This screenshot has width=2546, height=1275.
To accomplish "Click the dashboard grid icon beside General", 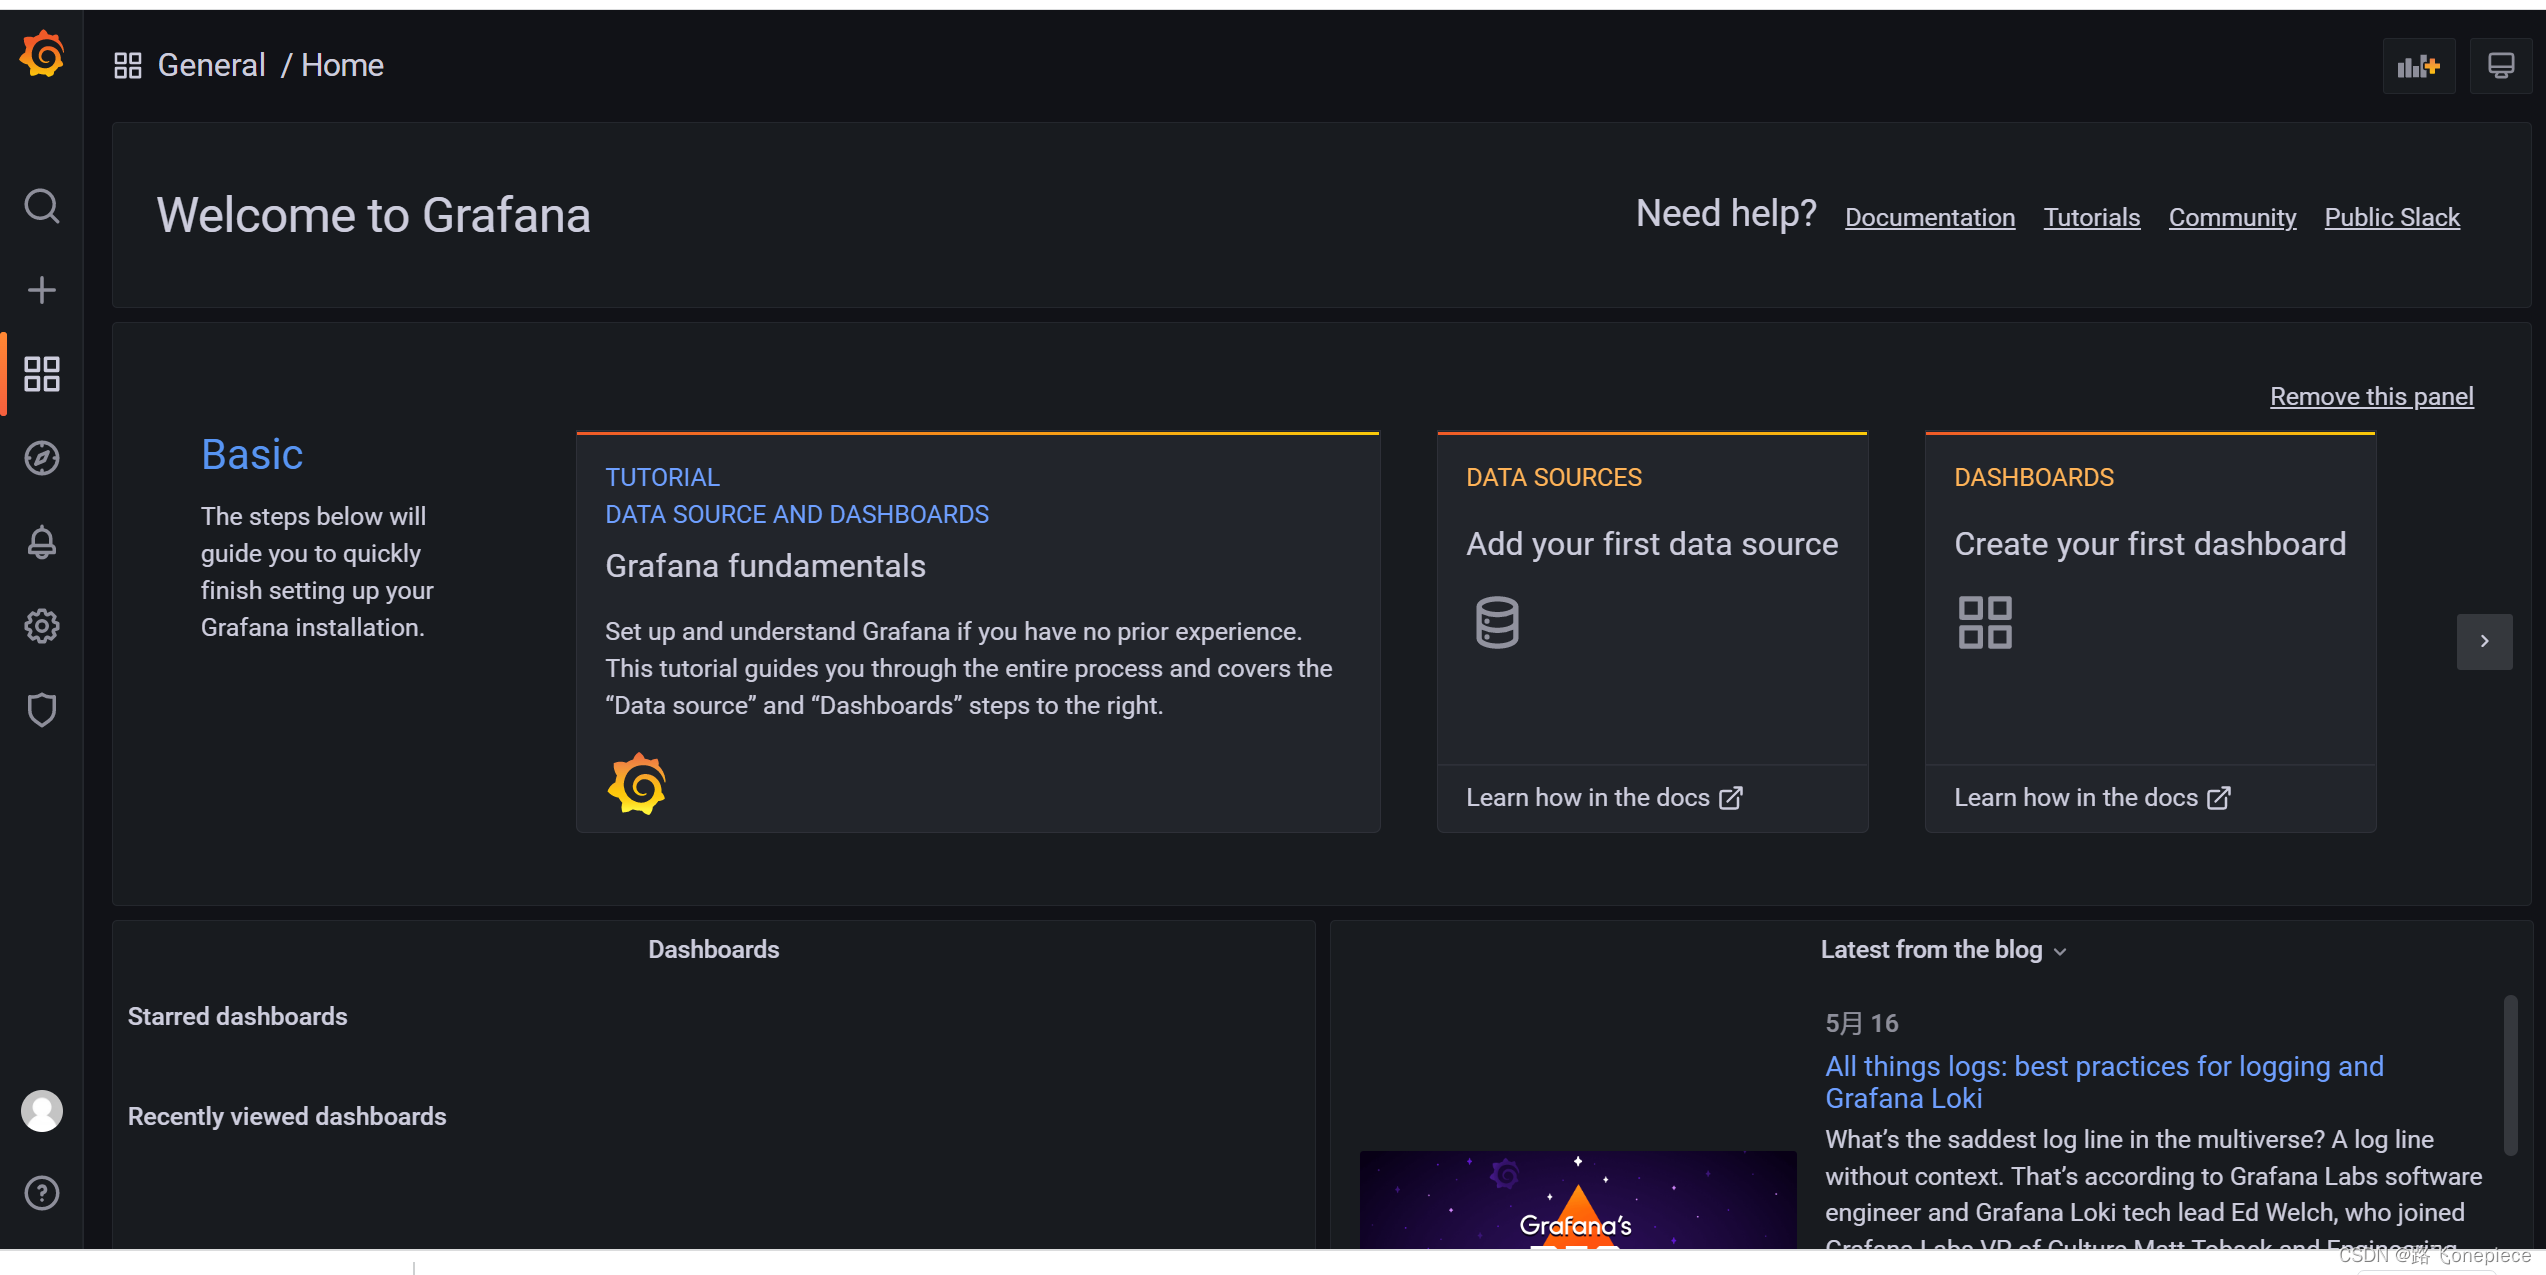I will click(x=128, y=66).
